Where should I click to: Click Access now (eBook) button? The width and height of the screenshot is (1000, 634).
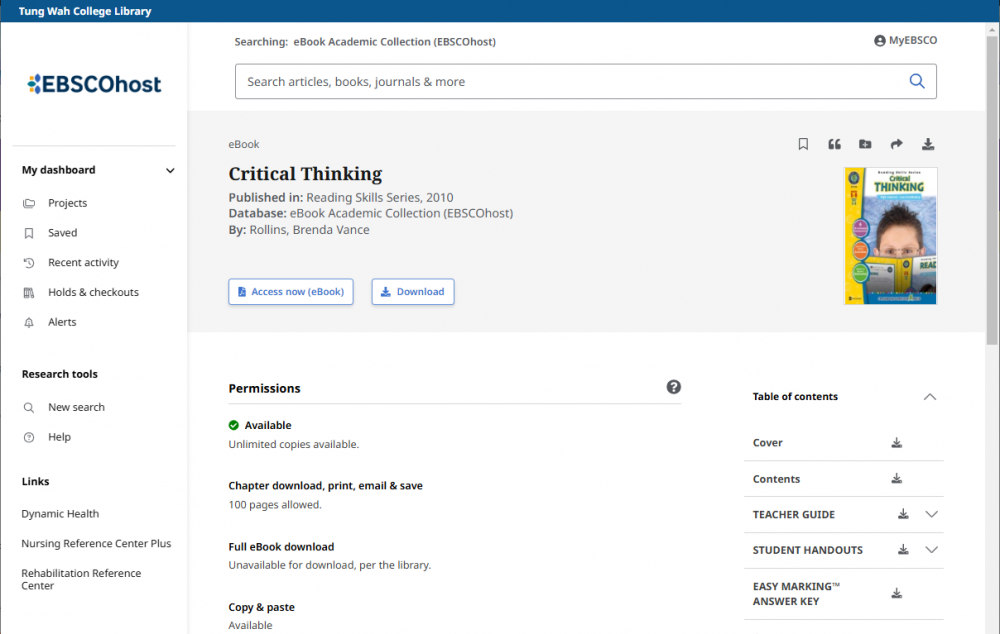[x=291, y=291]
